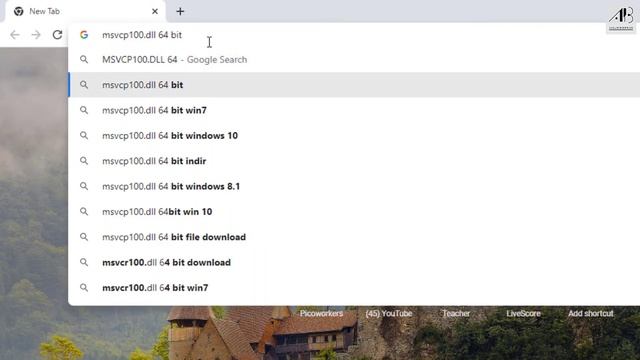Open the (45) YouTube shortcut

389,313
